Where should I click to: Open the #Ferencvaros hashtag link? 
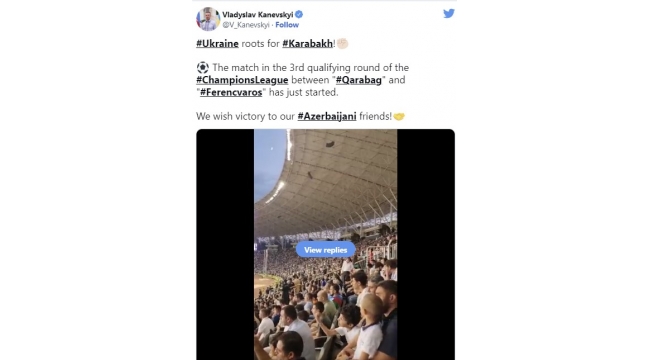(231, 92)
